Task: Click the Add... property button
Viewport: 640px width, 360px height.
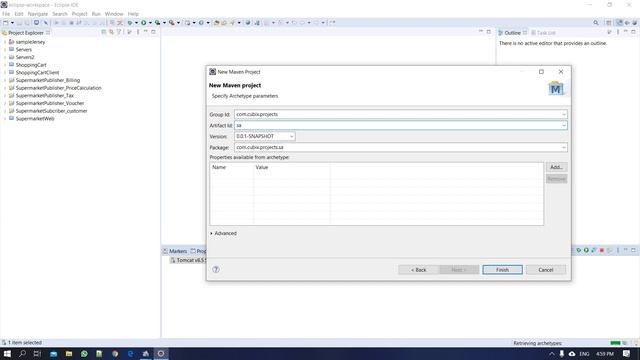Action: [x=556, y=167]
